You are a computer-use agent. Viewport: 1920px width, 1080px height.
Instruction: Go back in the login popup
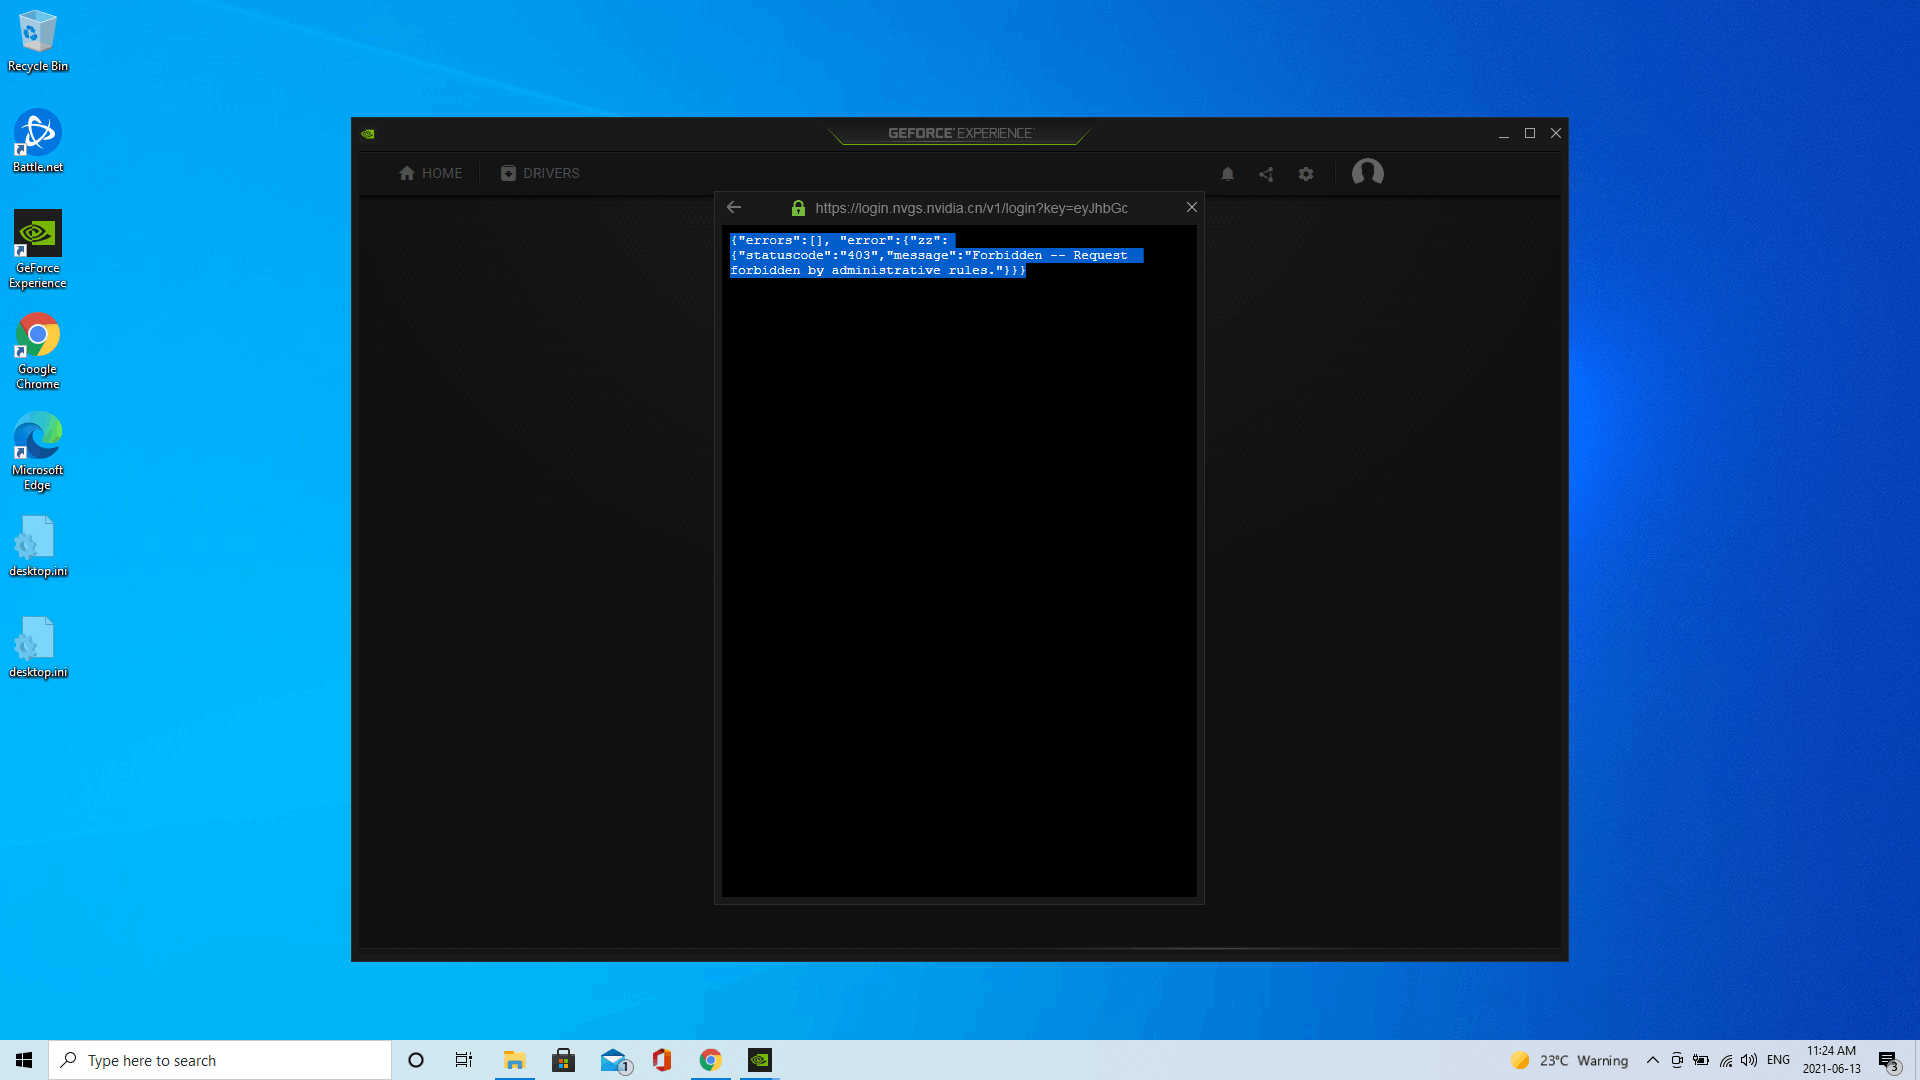734,207
